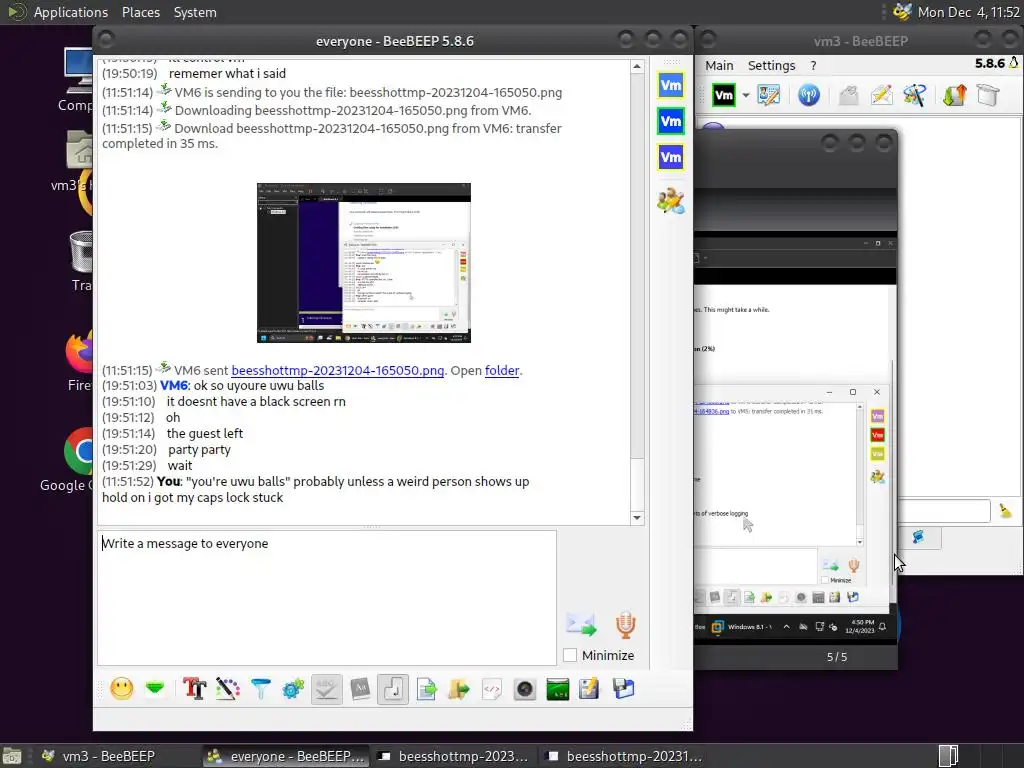Open the Places menu
1024x768 pixels.
tap(140, 12)
